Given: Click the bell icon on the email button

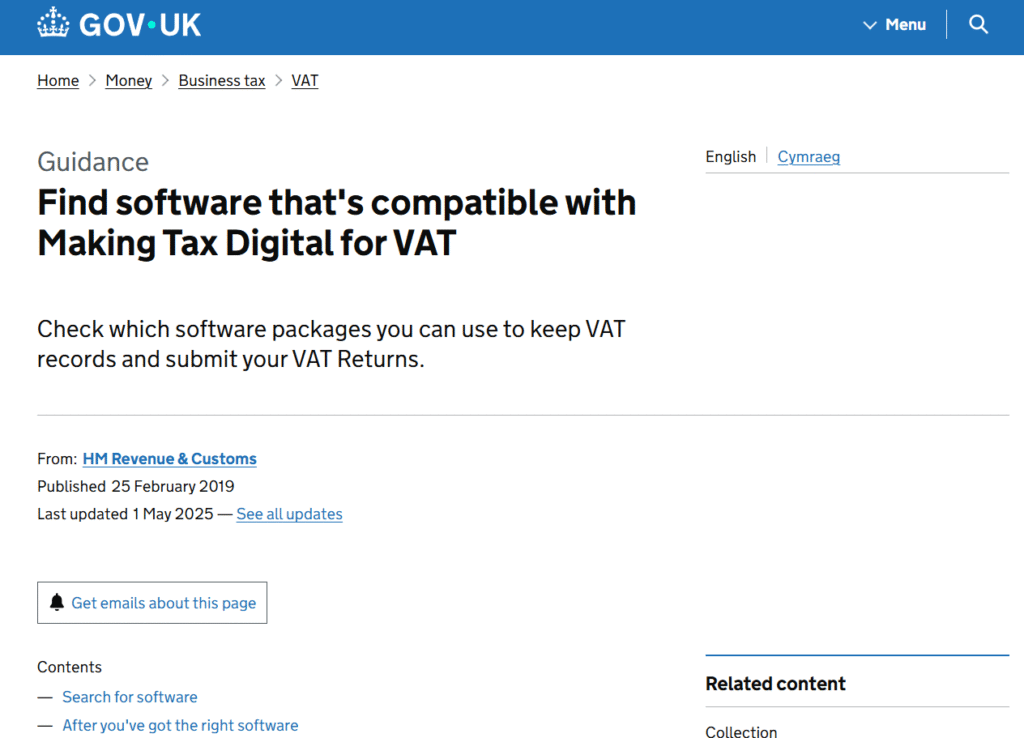Looking at the screenshot, I should pyautogui.click(x=58, y=602).
